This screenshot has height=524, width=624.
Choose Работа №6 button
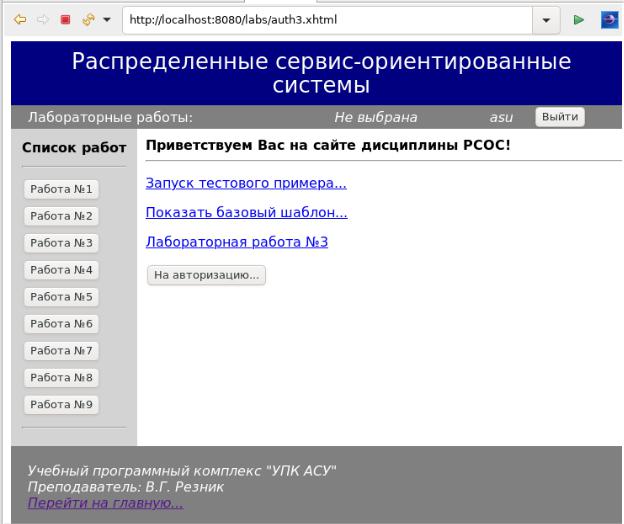(61, 324)
